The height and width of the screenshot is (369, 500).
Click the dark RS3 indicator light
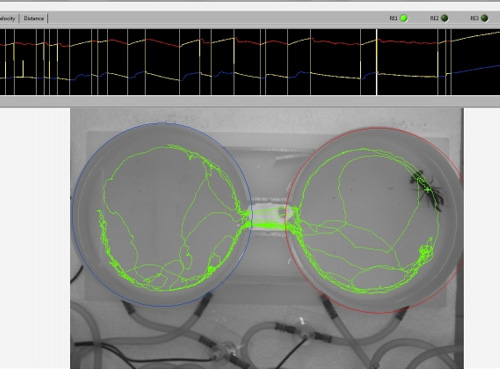click(484, 18)
